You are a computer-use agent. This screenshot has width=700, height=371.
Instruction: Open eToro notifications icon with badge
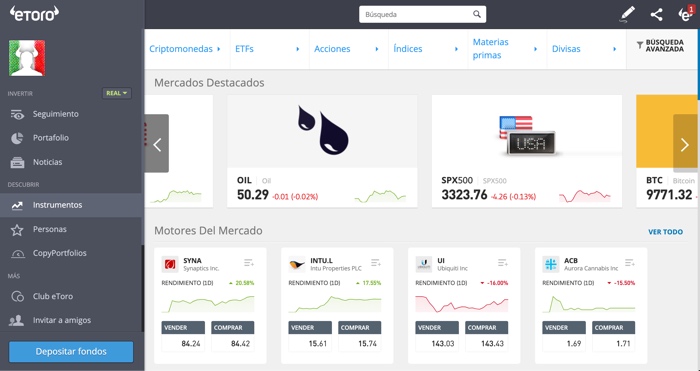point(685,13)
